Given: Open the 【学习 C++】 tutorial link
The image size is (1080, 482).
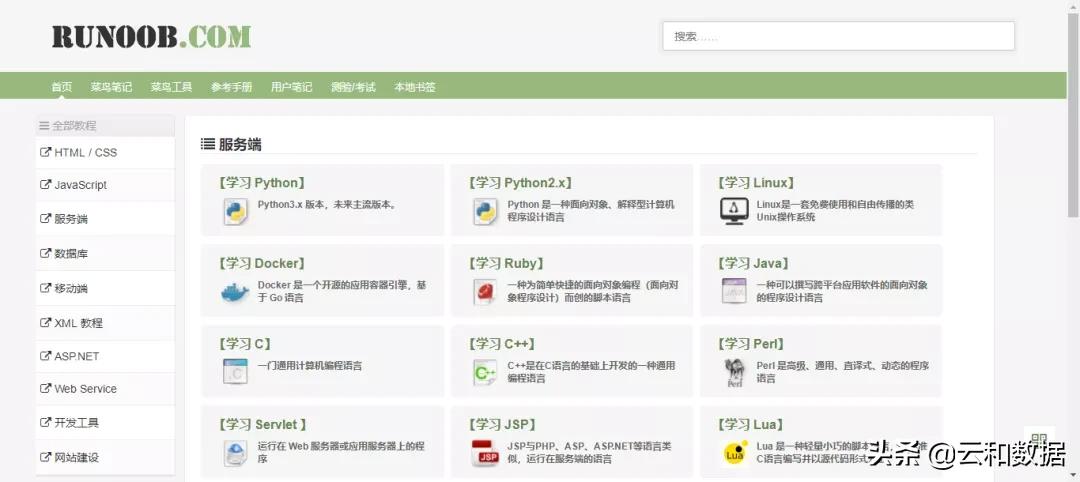Looking at the screenshot, I should coord(501,344).
